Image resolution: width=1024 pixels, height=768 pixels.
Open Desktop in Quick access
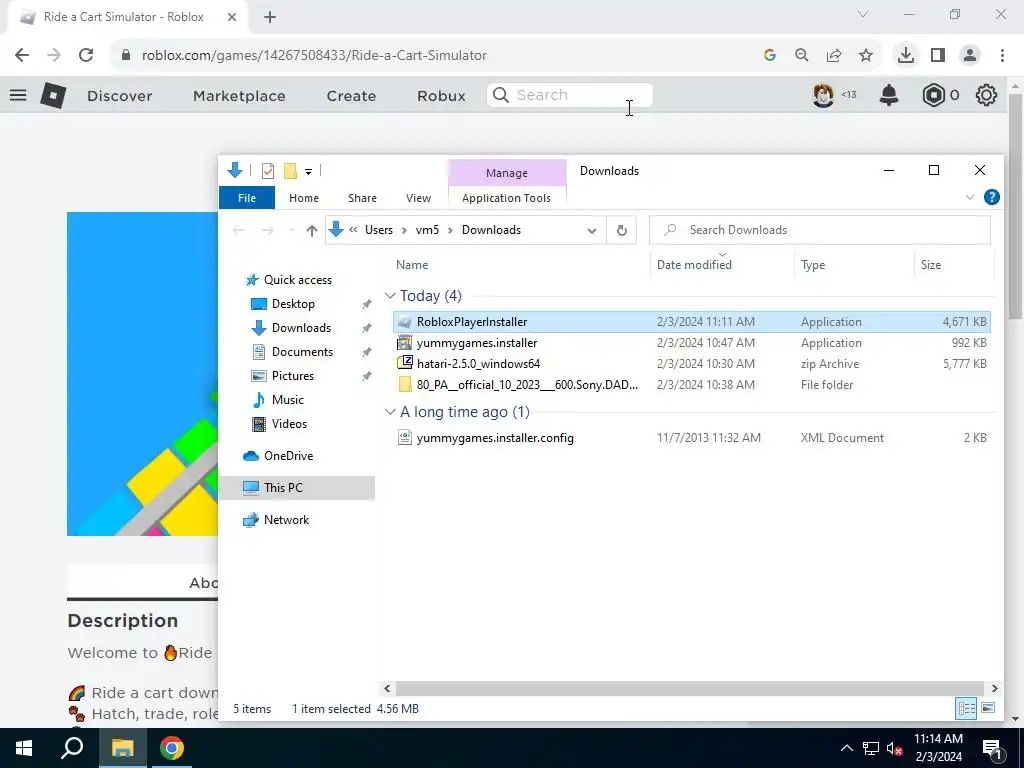pyautogui.click(x=293, y=304)
